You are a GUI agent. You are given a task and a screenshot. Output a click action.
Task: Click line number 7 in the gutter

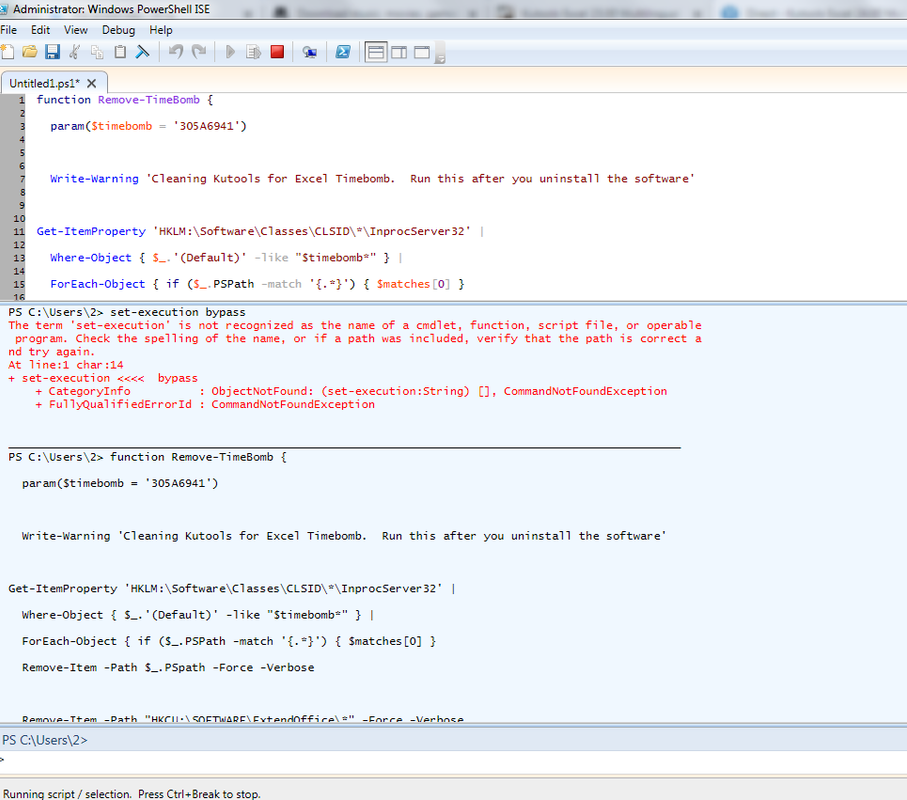tap(22, 179)
